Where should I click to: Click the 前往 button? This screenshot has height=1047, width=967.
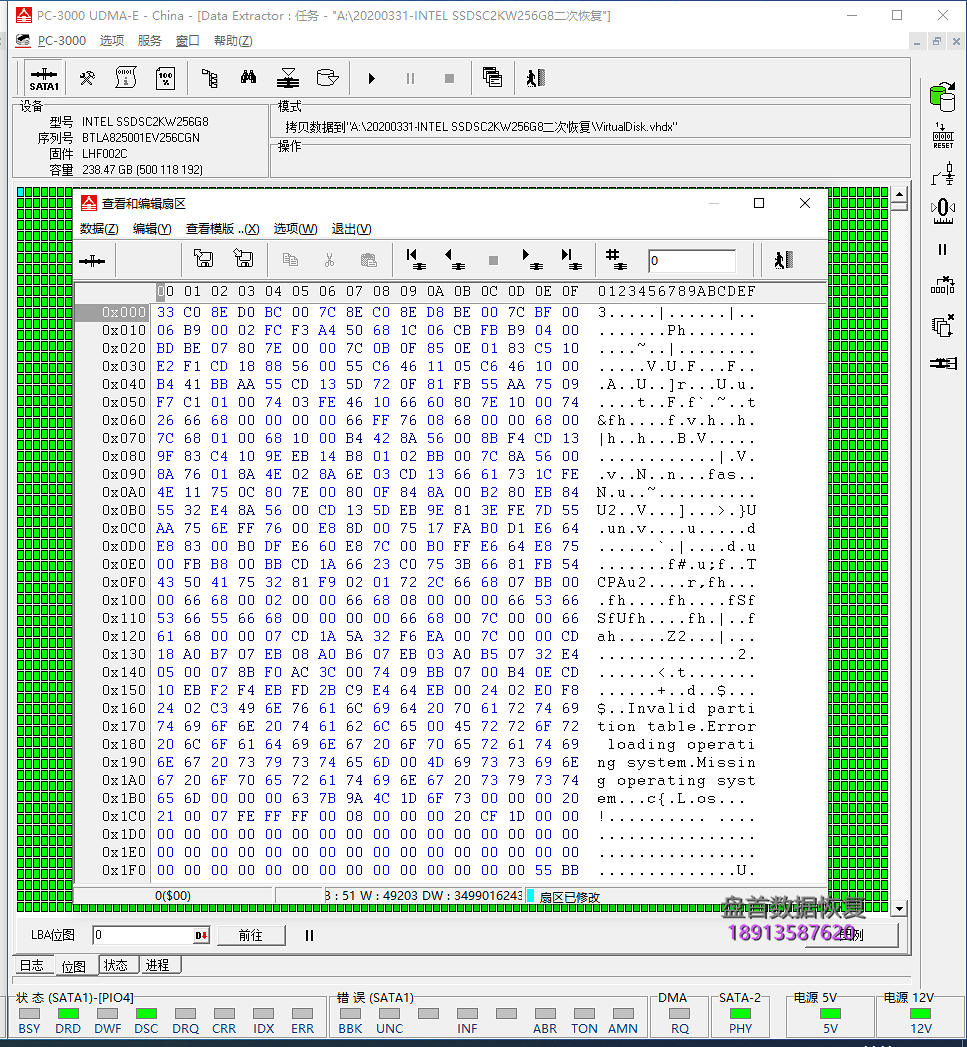click(251, 935)
